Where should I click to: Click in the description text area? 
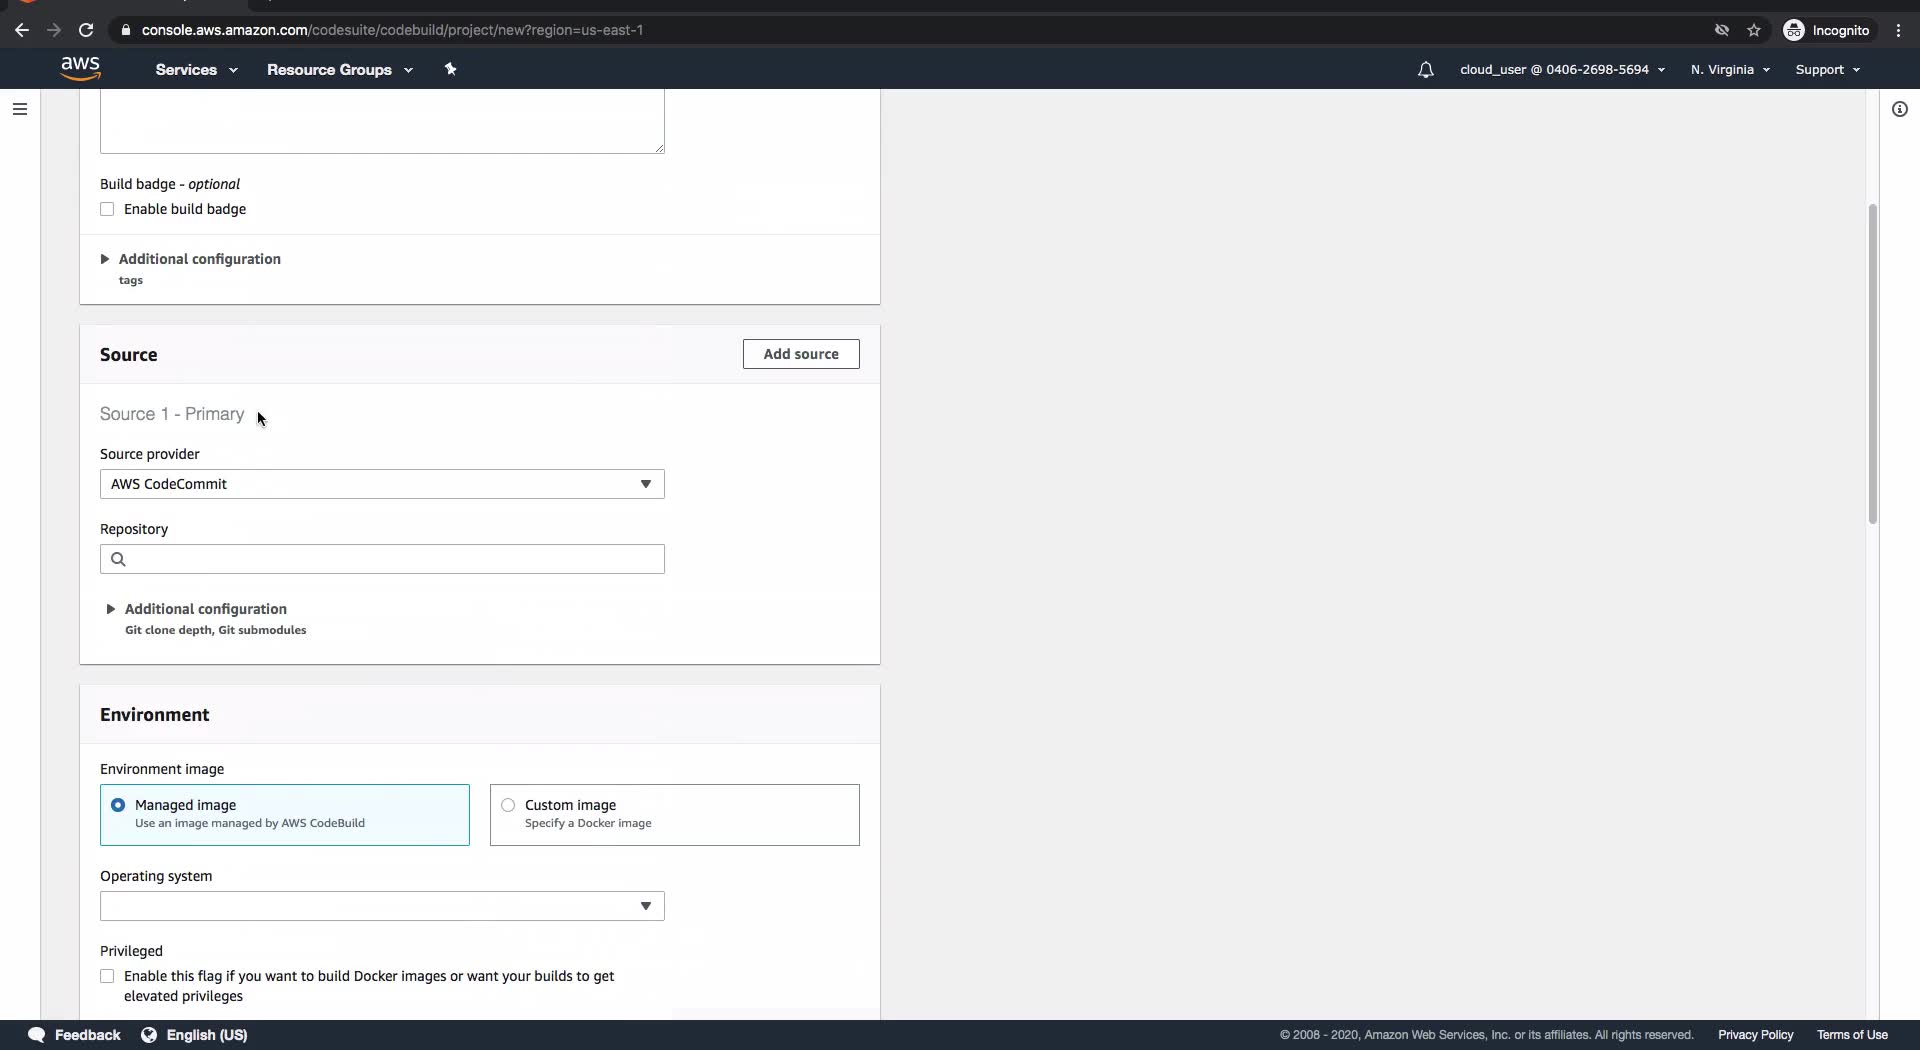coord(382,121)
